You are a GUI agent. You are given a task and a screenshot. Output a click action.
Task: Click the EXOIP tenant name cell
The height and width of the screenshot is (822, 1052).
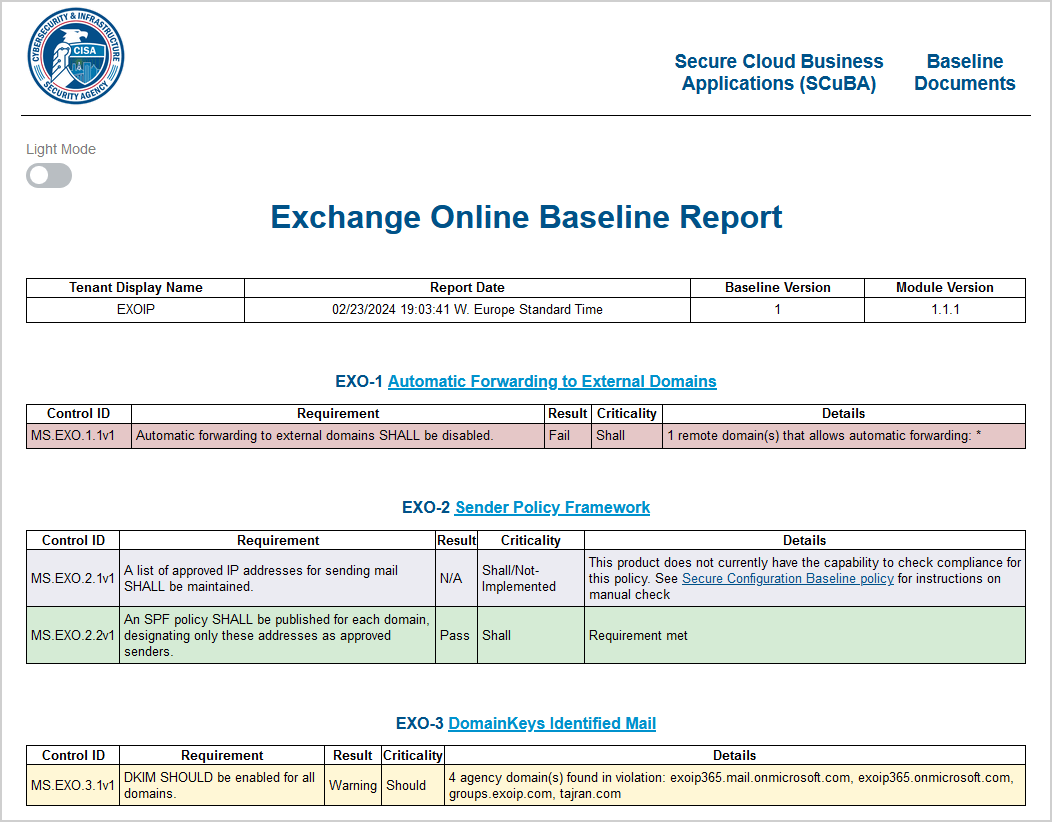[135, 310]
